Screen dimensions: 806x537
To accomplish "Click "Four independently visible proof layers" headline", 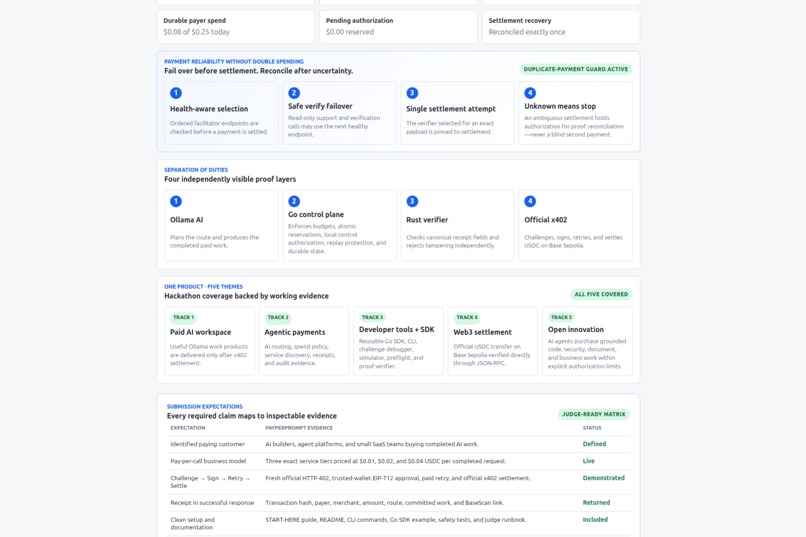I will coord(230,179).
